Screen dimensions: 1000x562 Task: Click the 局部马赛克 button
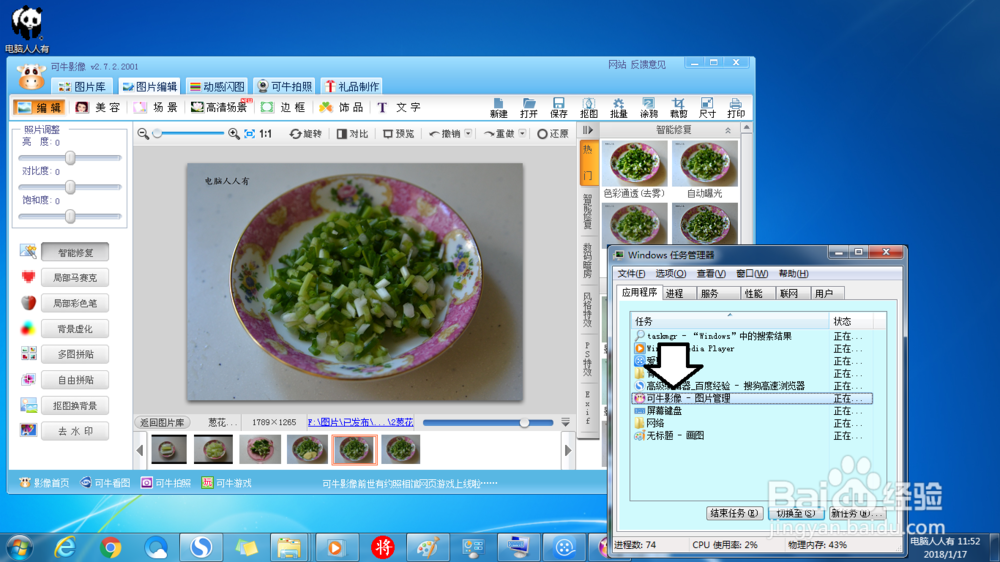(75, 278)
